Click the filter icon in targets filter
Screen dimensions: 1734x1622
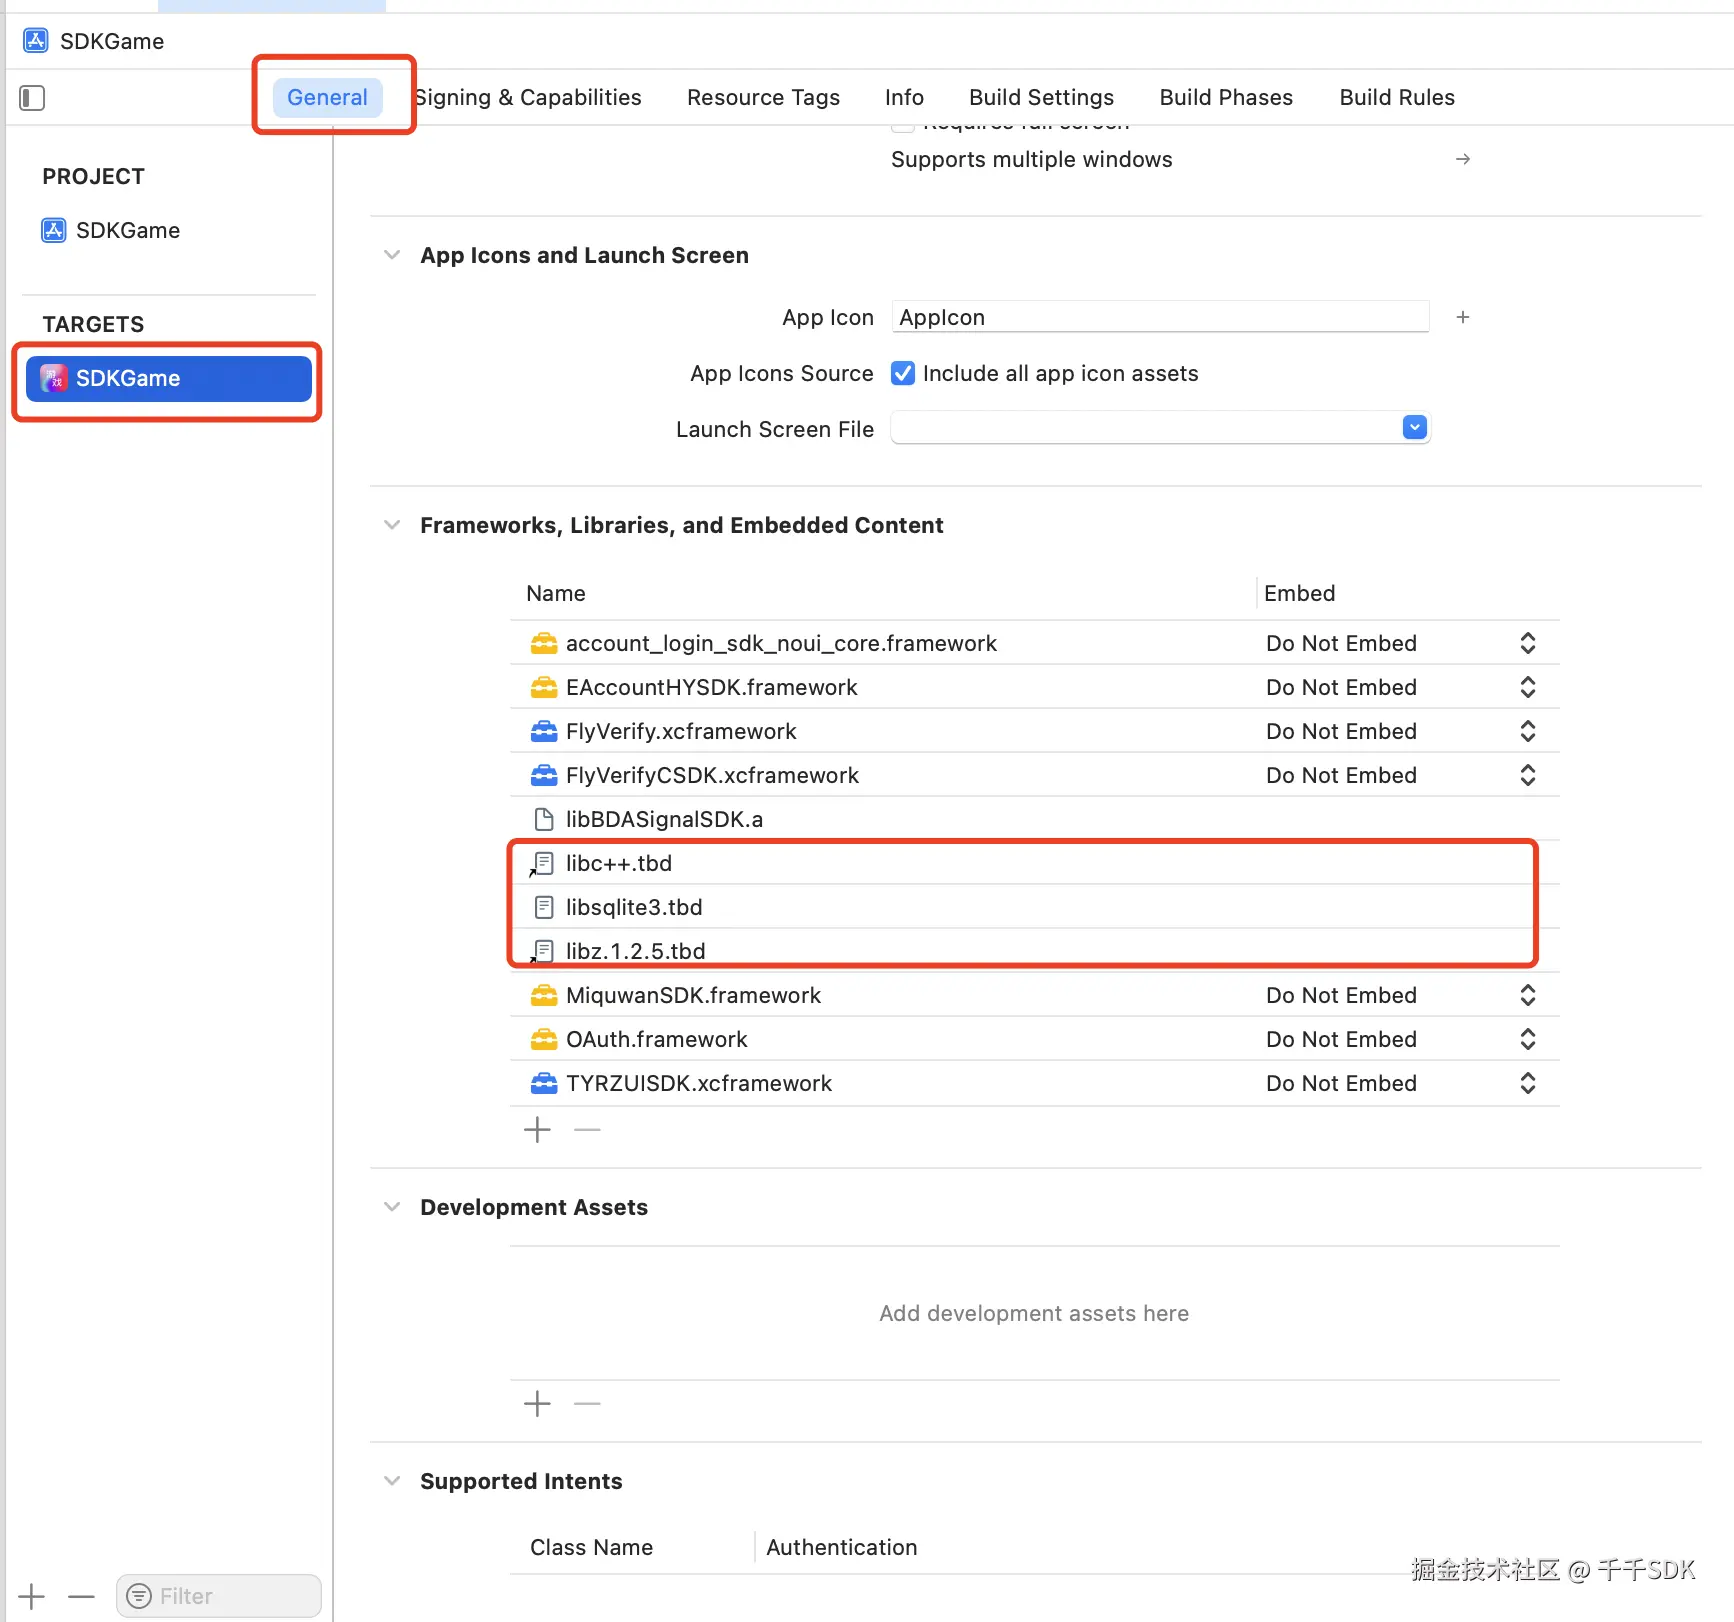(x=139, y=1596)
